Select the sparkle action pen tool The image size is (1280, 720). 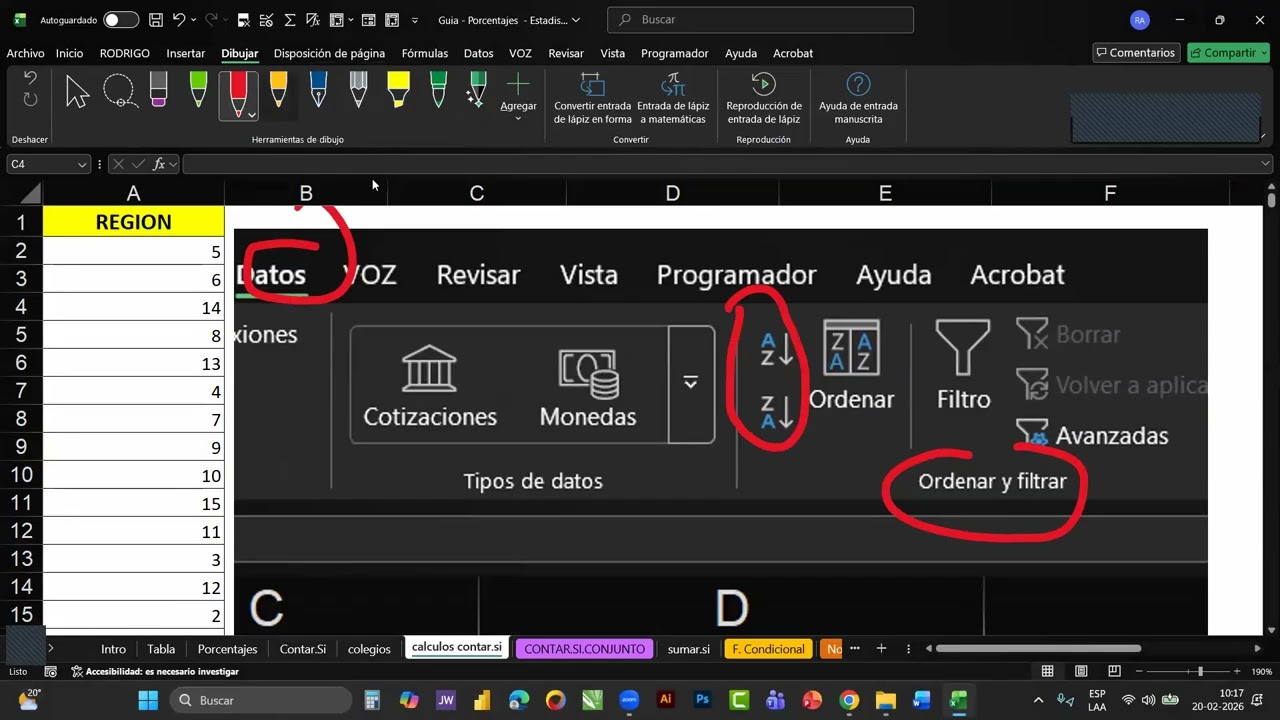[477, 90]
